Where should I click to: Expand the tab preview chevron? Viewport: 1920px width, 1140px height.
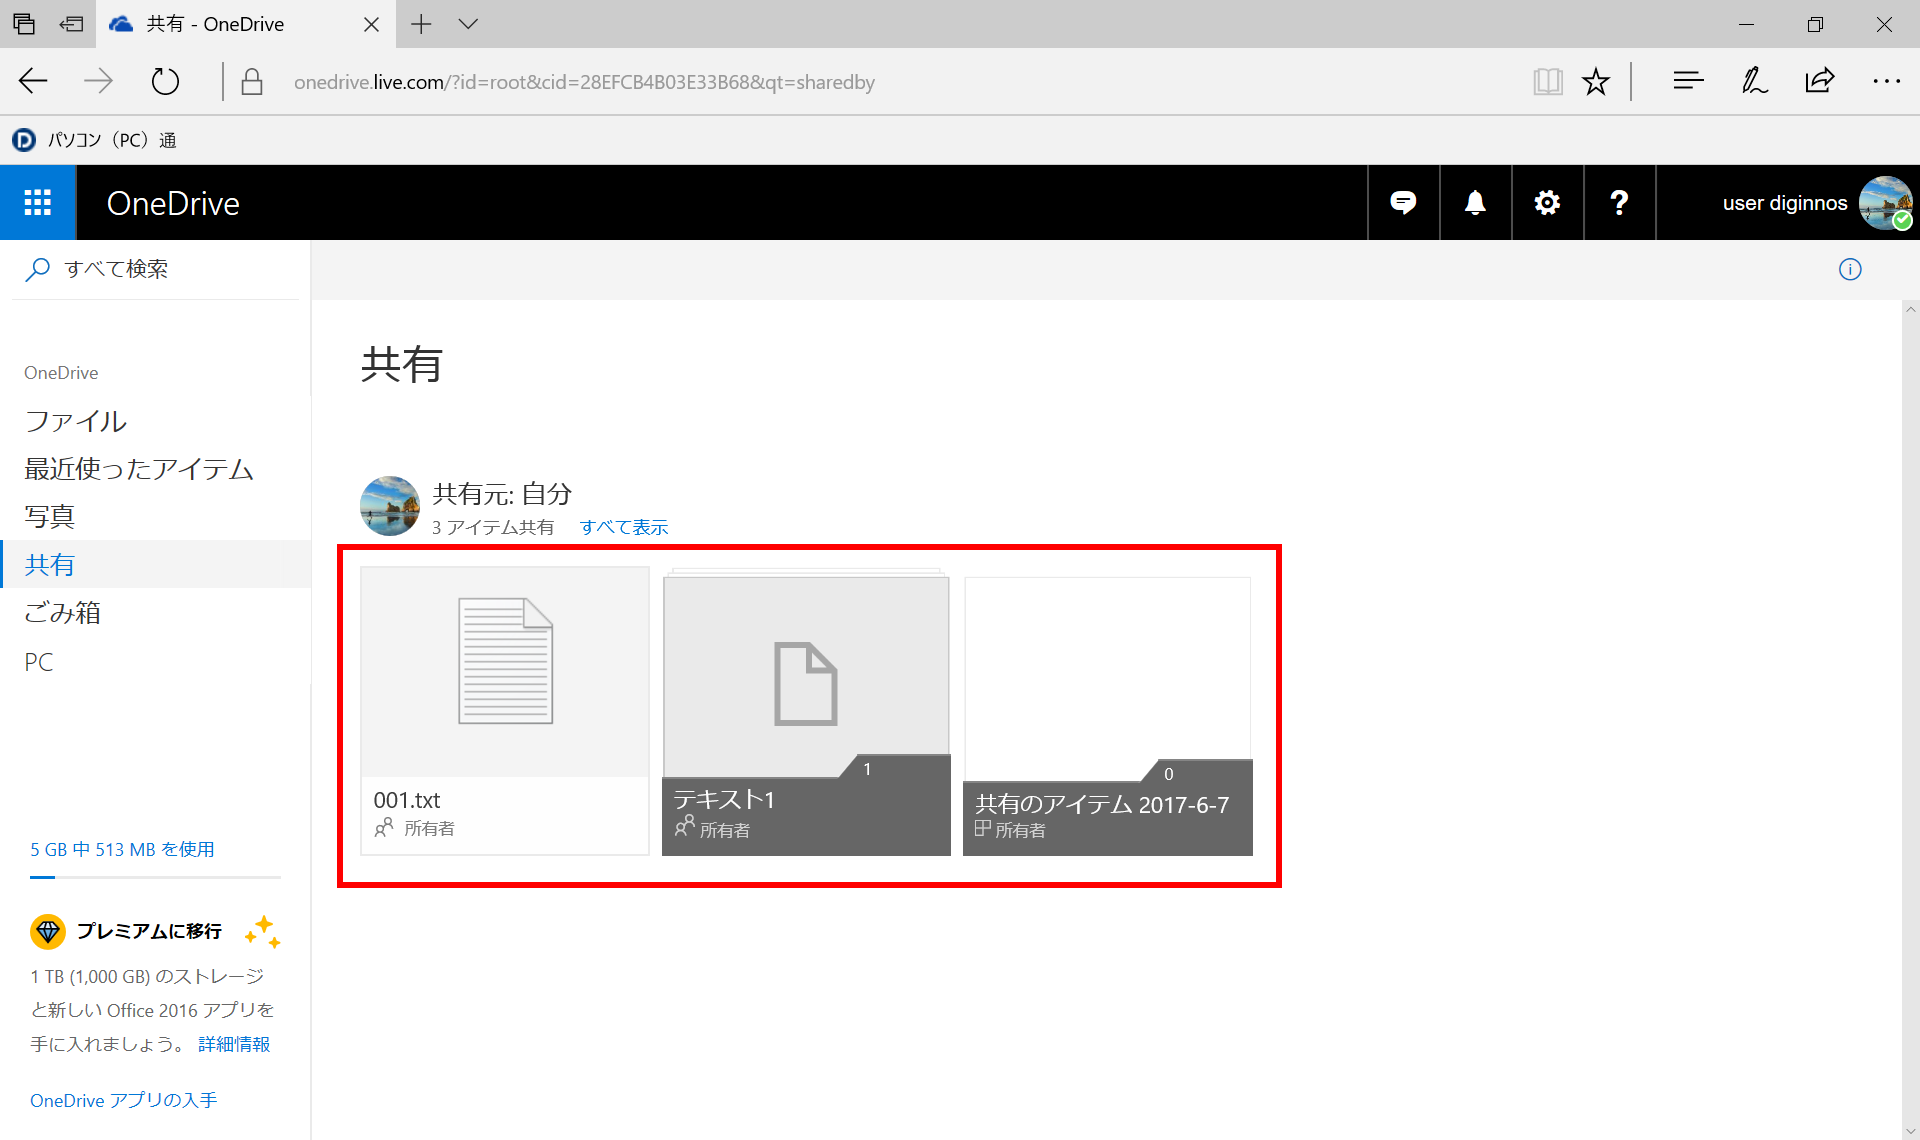click(x=468, y=24)
